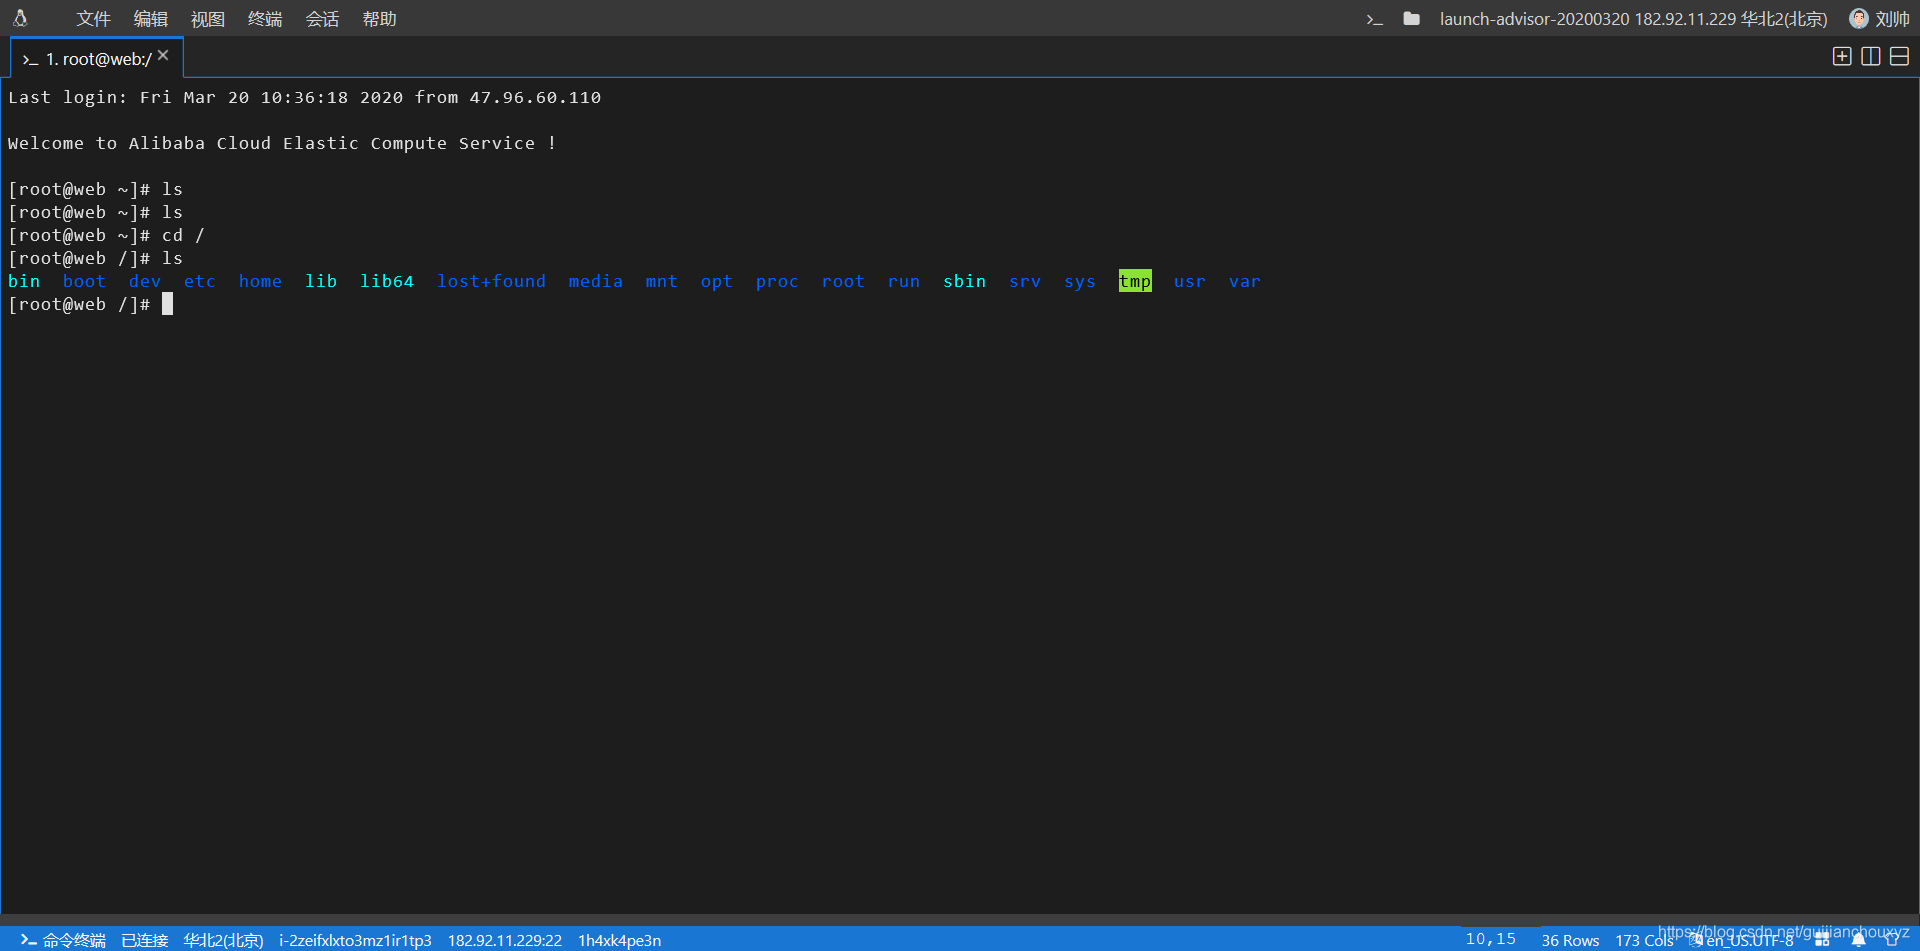This screenshot has width=1920, height=951.
Task: Click the 'dev' directory name in terminal
Action: coord(145,281)
